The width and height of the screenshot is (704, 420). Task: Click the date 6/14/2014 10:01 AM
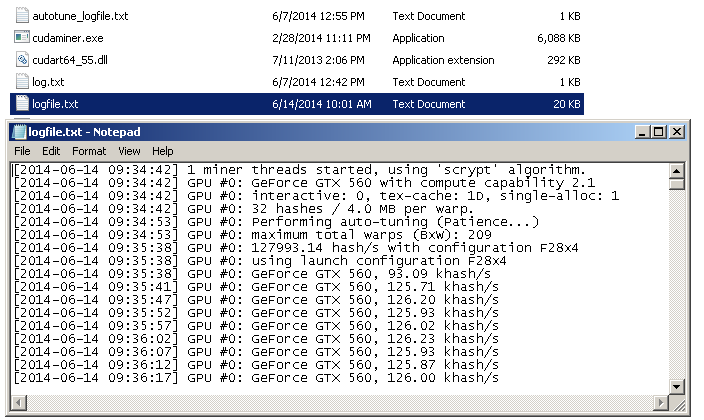click(321, 104)
